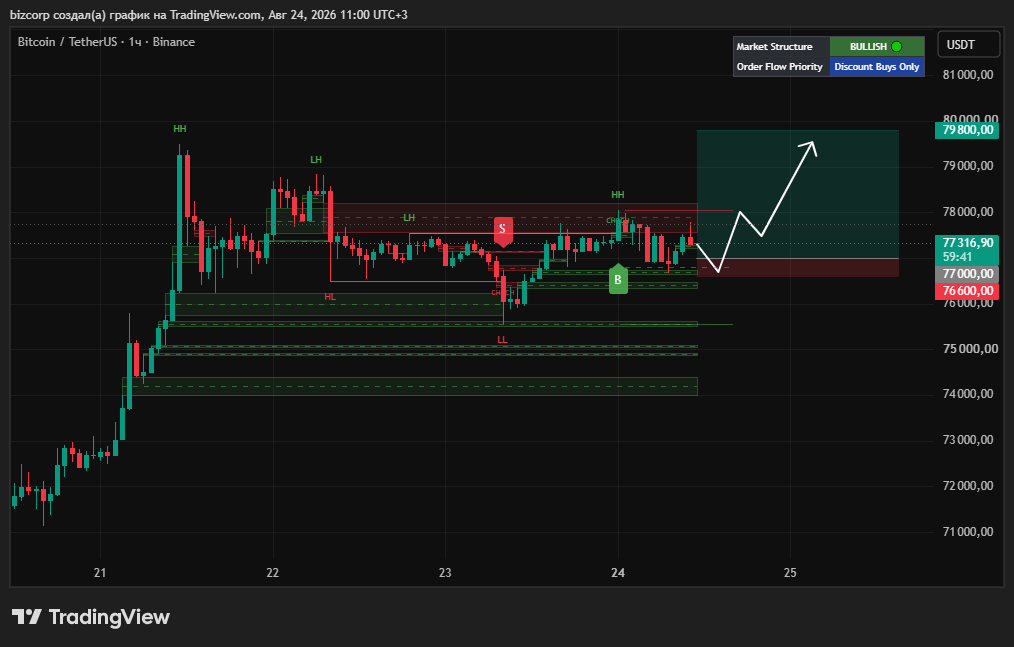The height and width of the screenshot is (647, 1014).
Task: Click the 59:41 candle countdown timer
Action: pos(957,257)
